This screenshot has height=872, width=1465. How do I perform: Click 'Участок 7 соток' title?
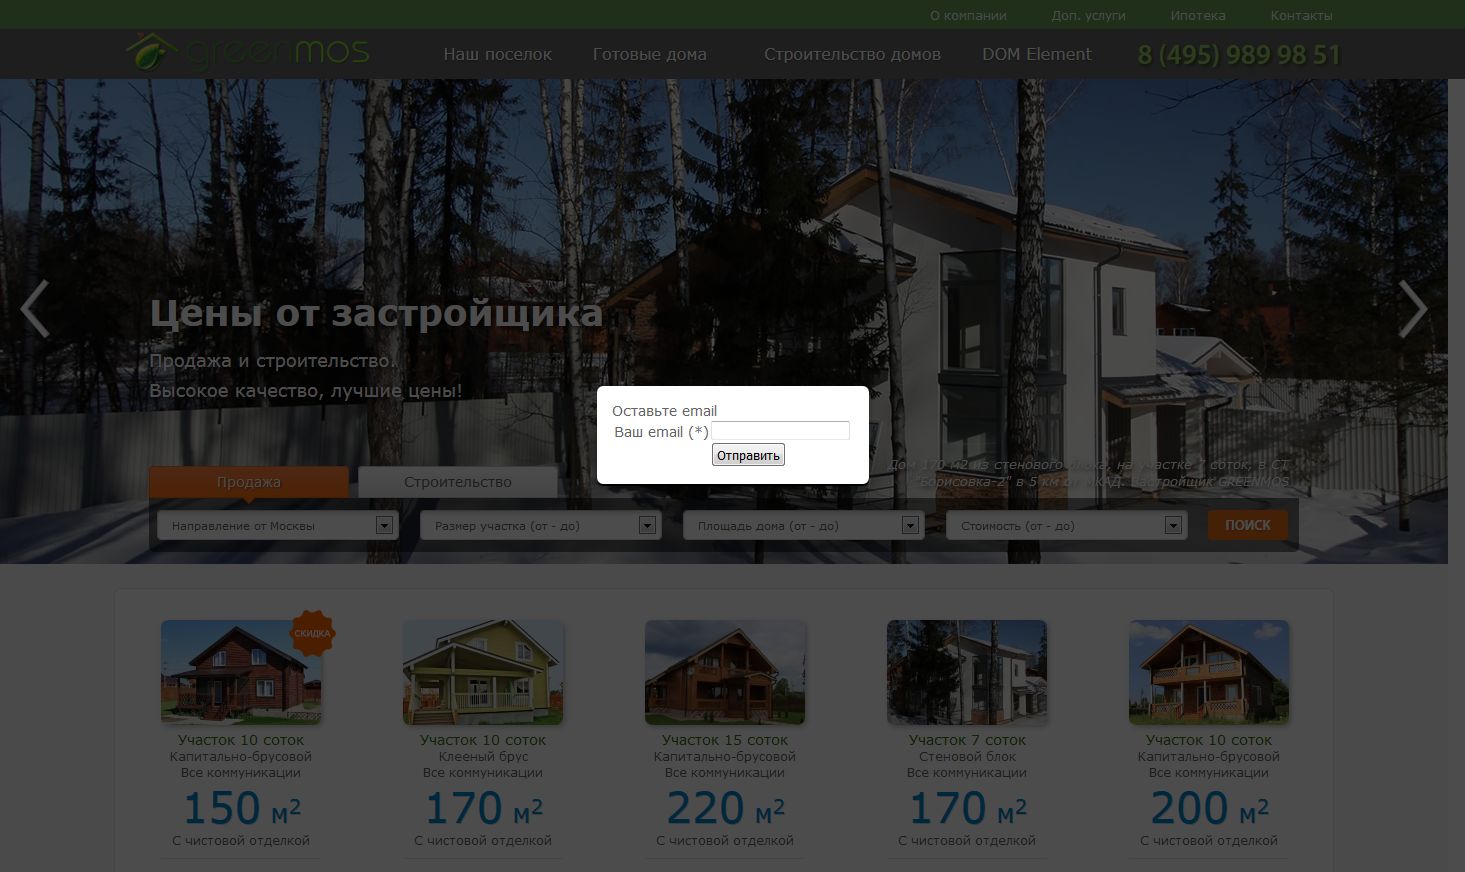[967, 740]
